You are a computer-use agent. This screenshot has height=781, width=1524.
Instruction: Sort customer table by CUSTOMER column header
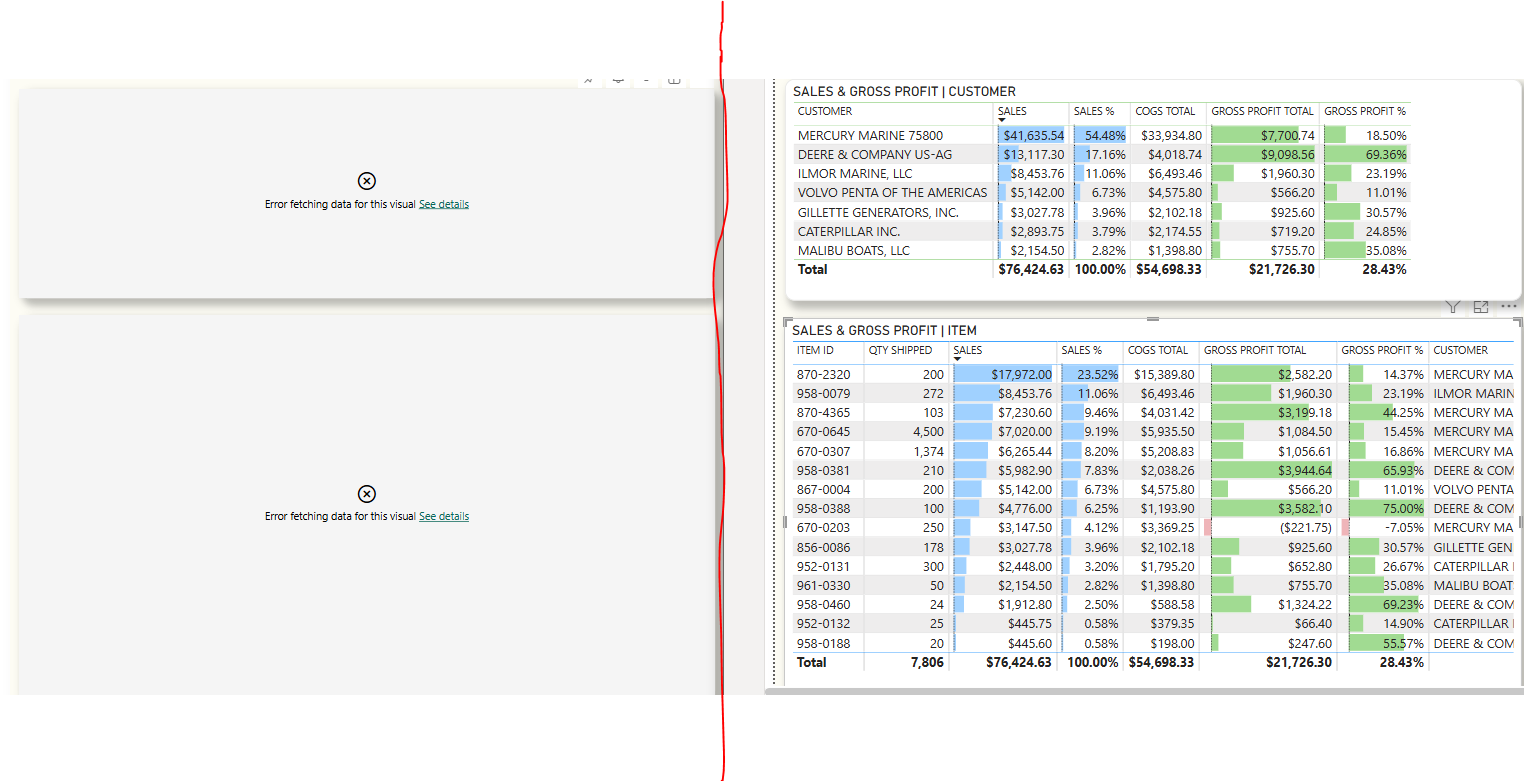[x=825, y=111]
